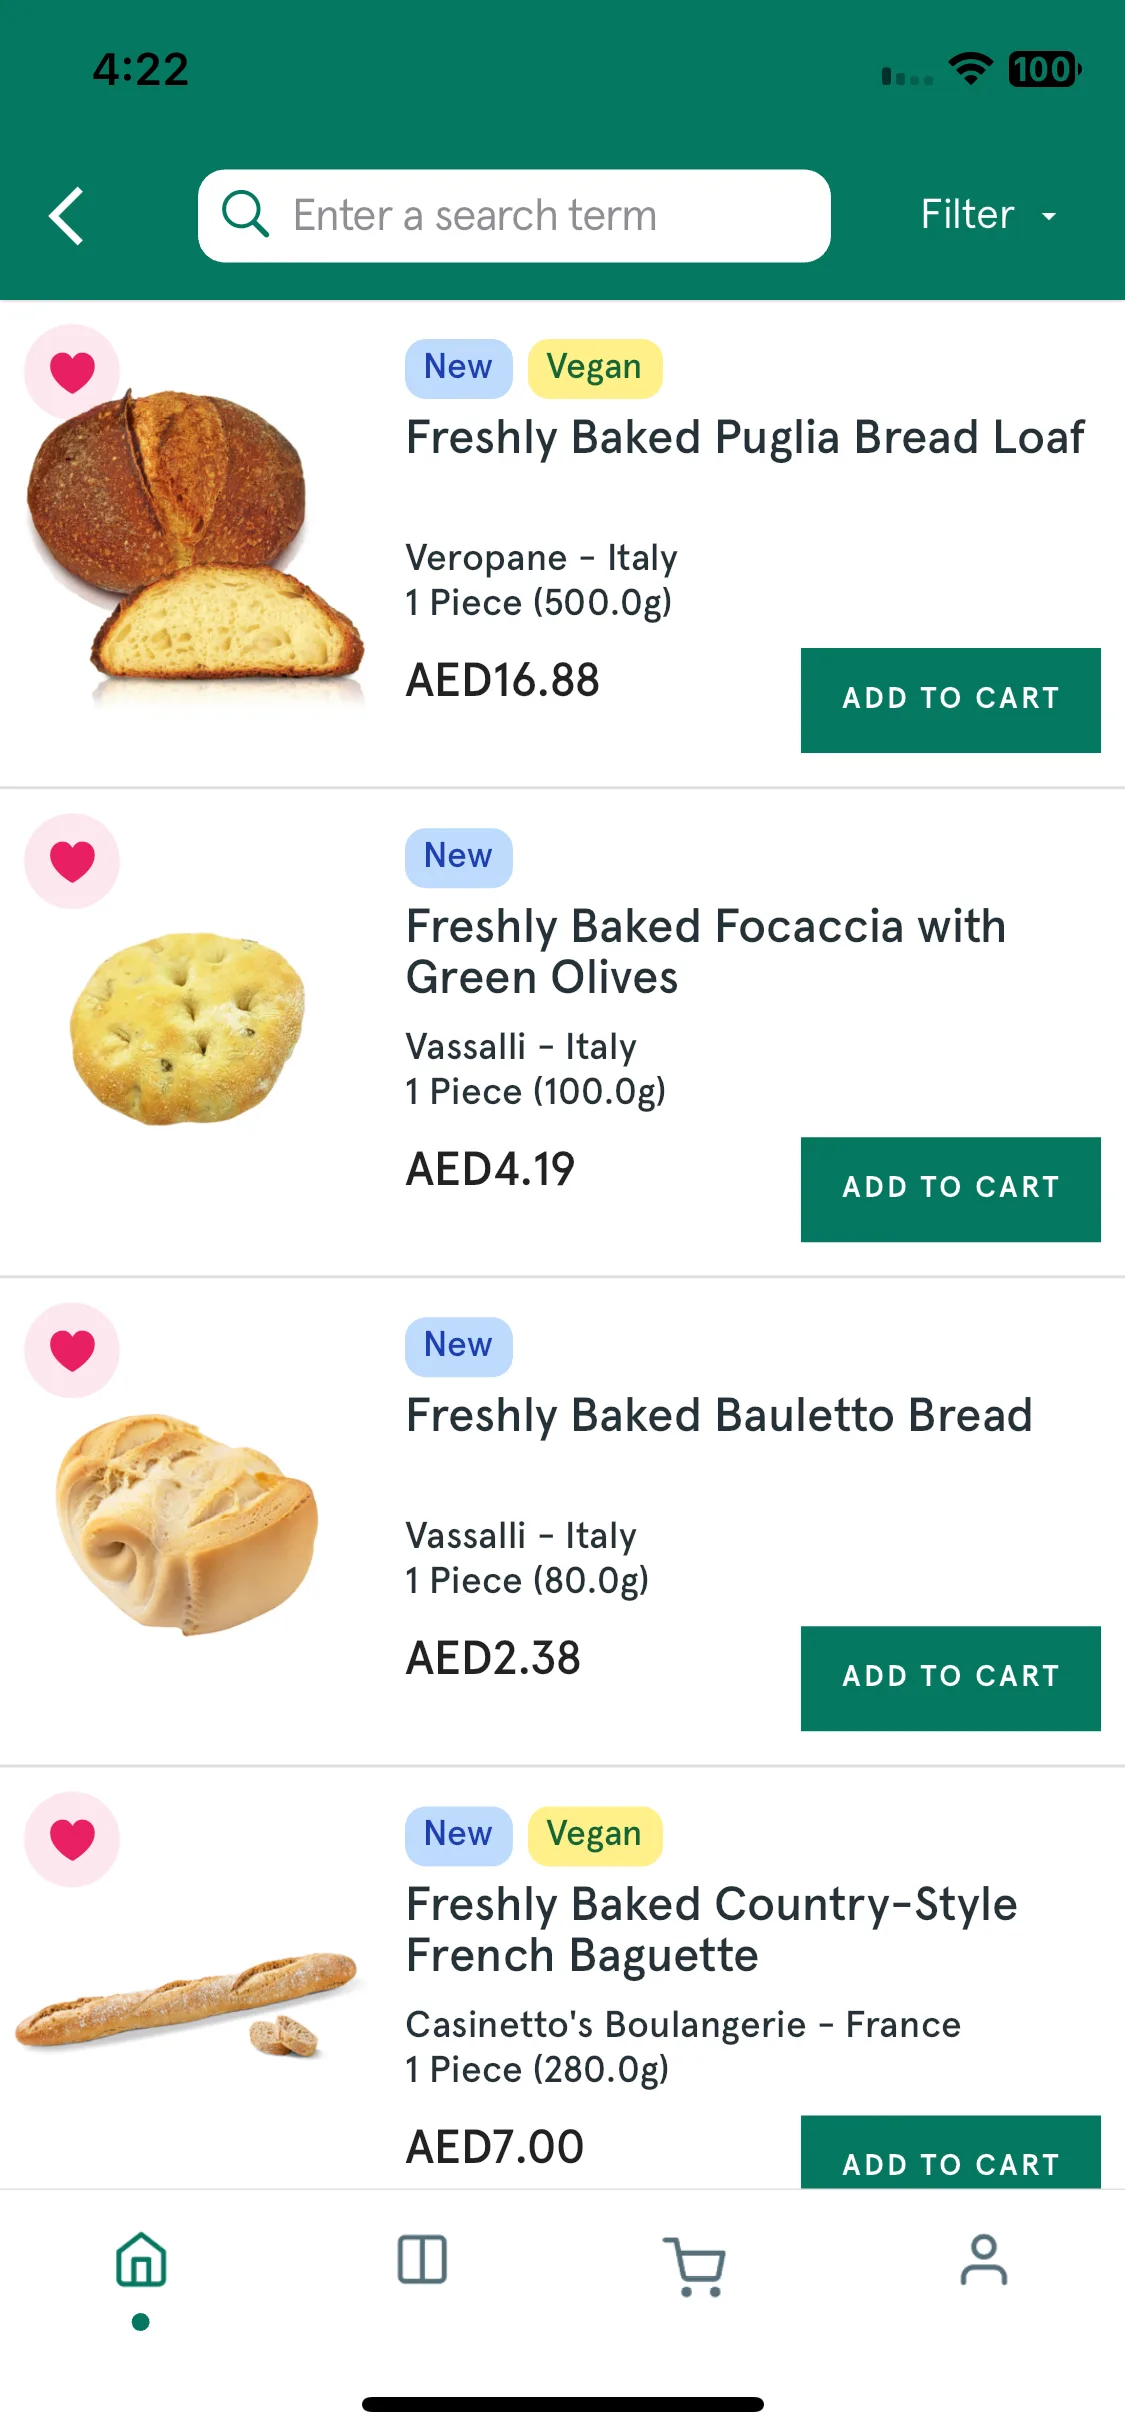The height and width of the screenshot is (2436, 1125).
Task: Open the Home tab icon
Action: coord(141,2260)
